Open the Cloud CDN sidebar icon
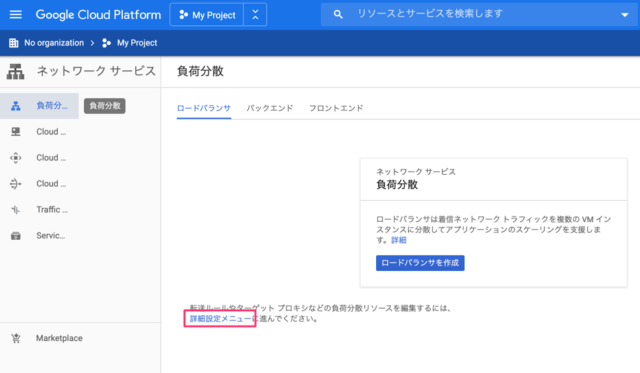Viewport: 640px width, 373px height. pyautogui.click(x=16, y=158)
